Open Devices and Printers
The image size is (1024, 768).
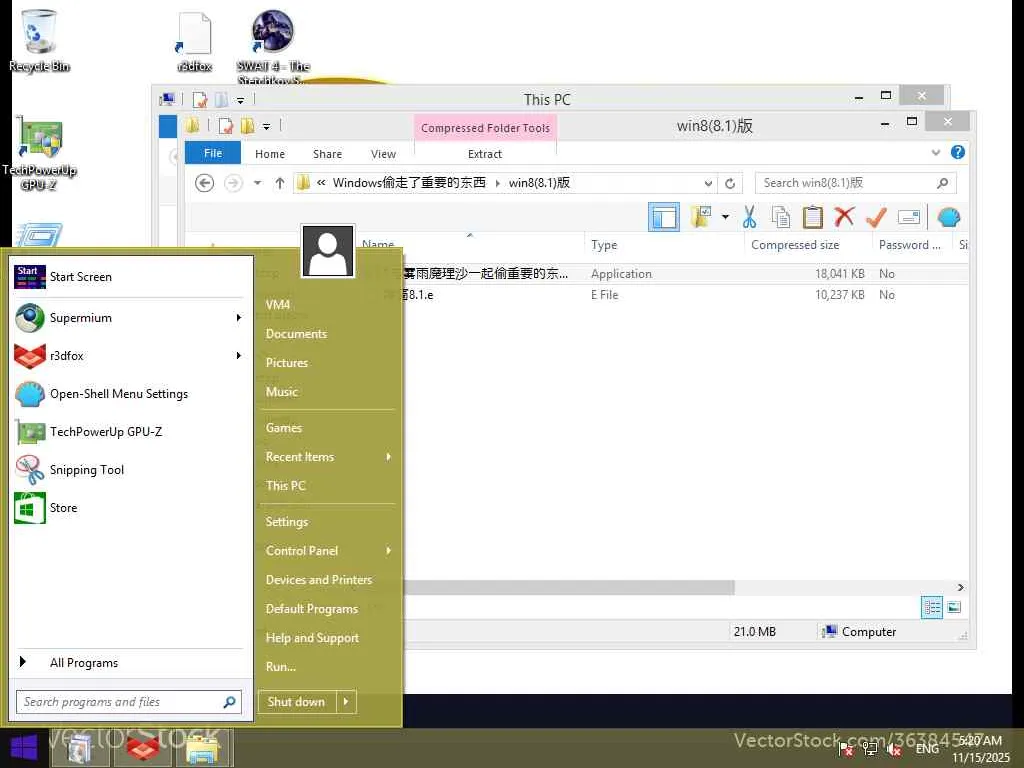tap(319, 580)
